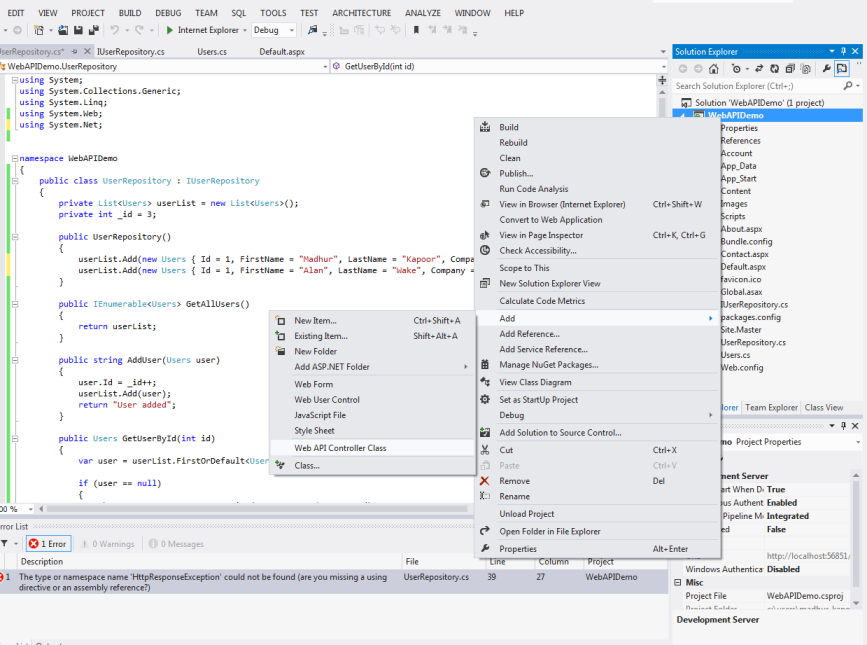
Task: Collapse All items in Solution Explorer
Action: click(x=790, y=68)
